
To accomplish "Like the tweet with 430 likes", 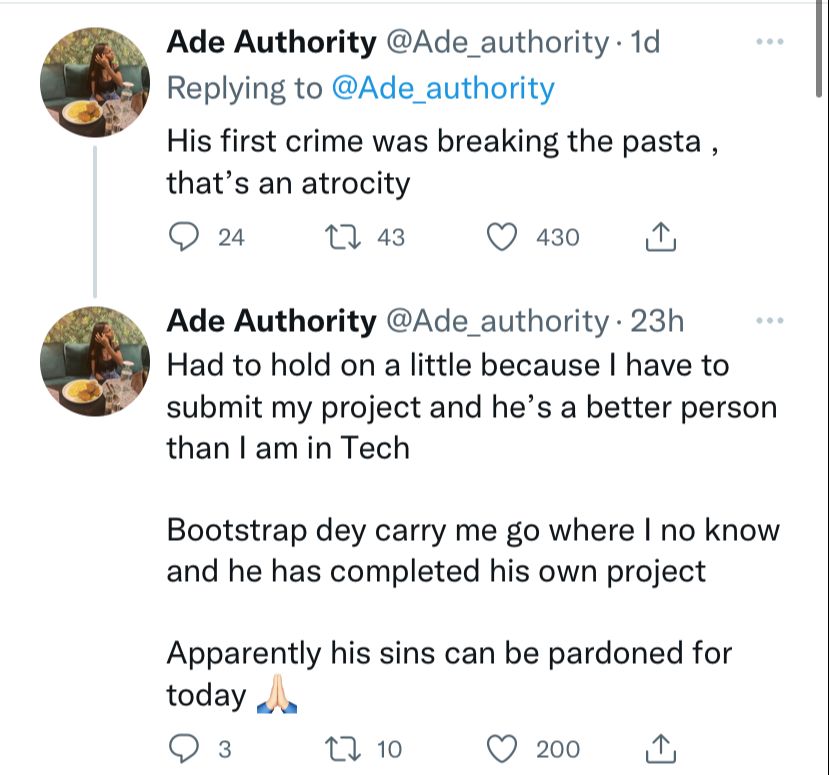I will 504,237.
